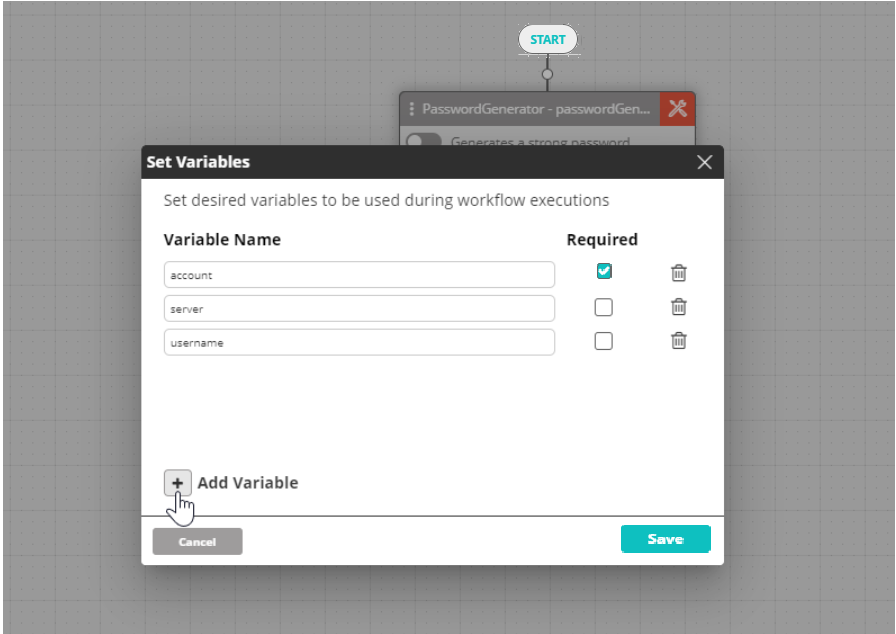
Task: Check Required for username variable
Action: (x=603, y=341)
